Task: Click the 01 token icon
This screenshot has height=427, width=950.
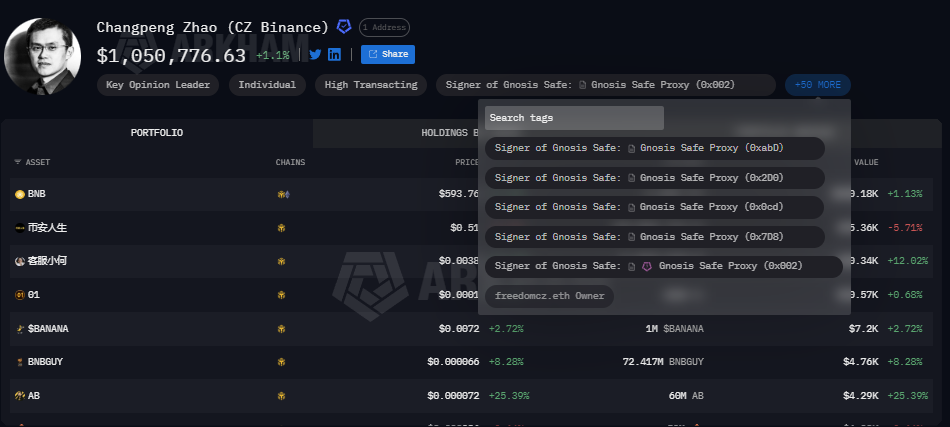Action: 19,295
